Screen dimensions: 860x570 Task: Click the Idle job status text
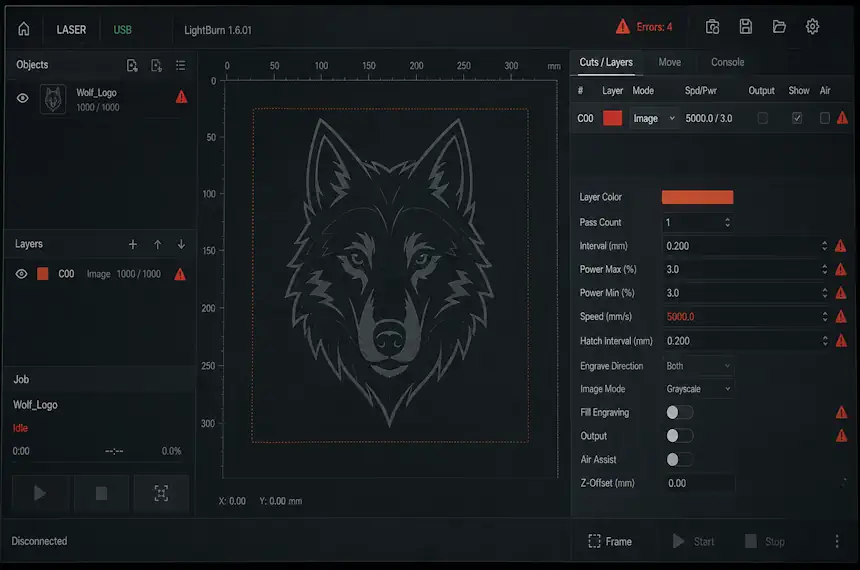[20, 428]
